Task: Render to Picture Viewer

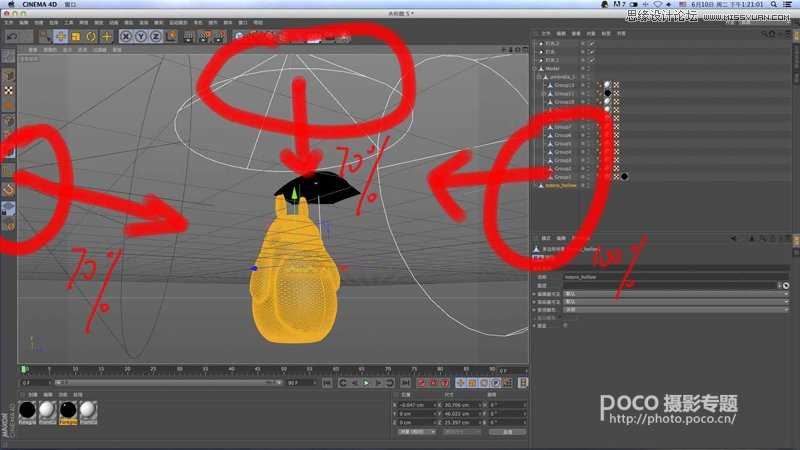Action: pos(204,36)
